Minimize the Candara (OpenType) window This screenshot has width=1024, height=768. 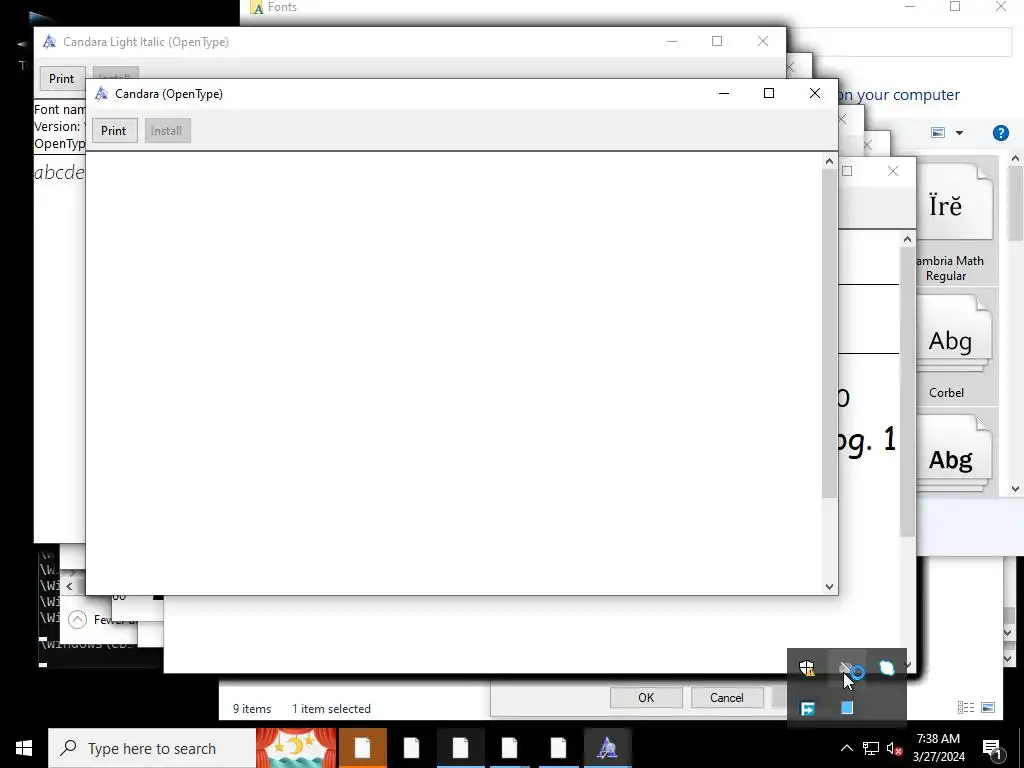point(724,93)
